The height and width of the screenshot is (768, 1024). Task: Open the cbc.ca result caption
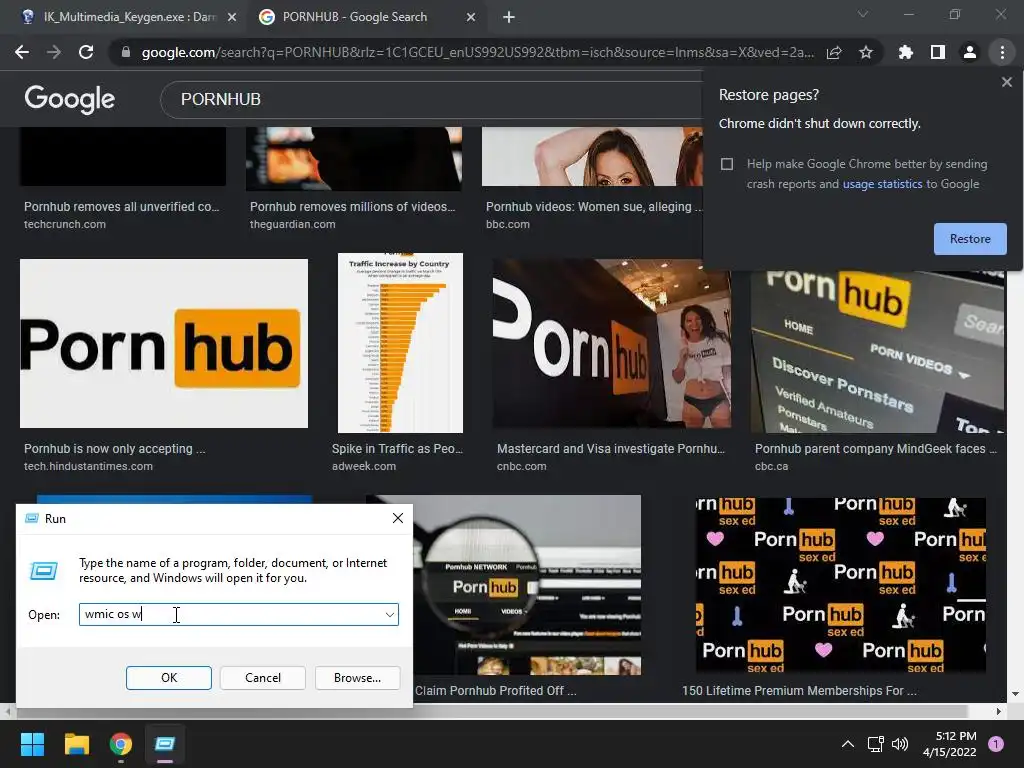tap(876, 457)
